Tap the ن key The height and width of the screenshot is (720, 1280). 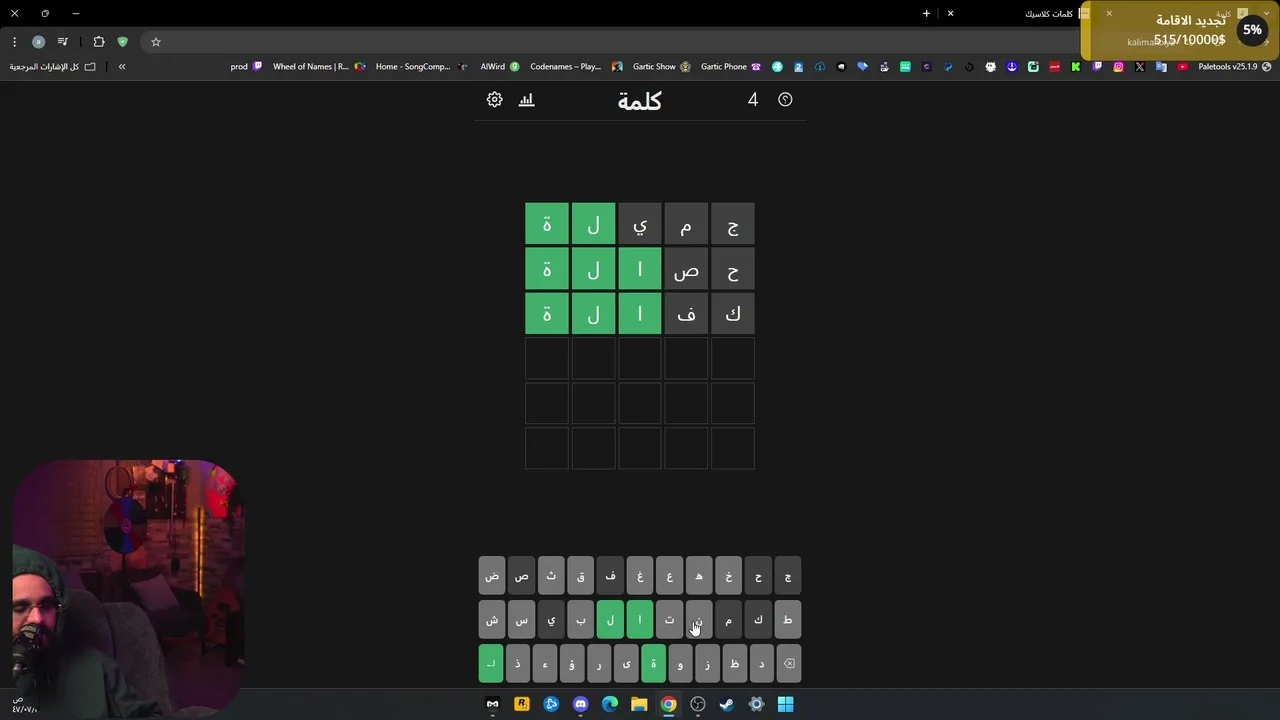click(699, 620)
